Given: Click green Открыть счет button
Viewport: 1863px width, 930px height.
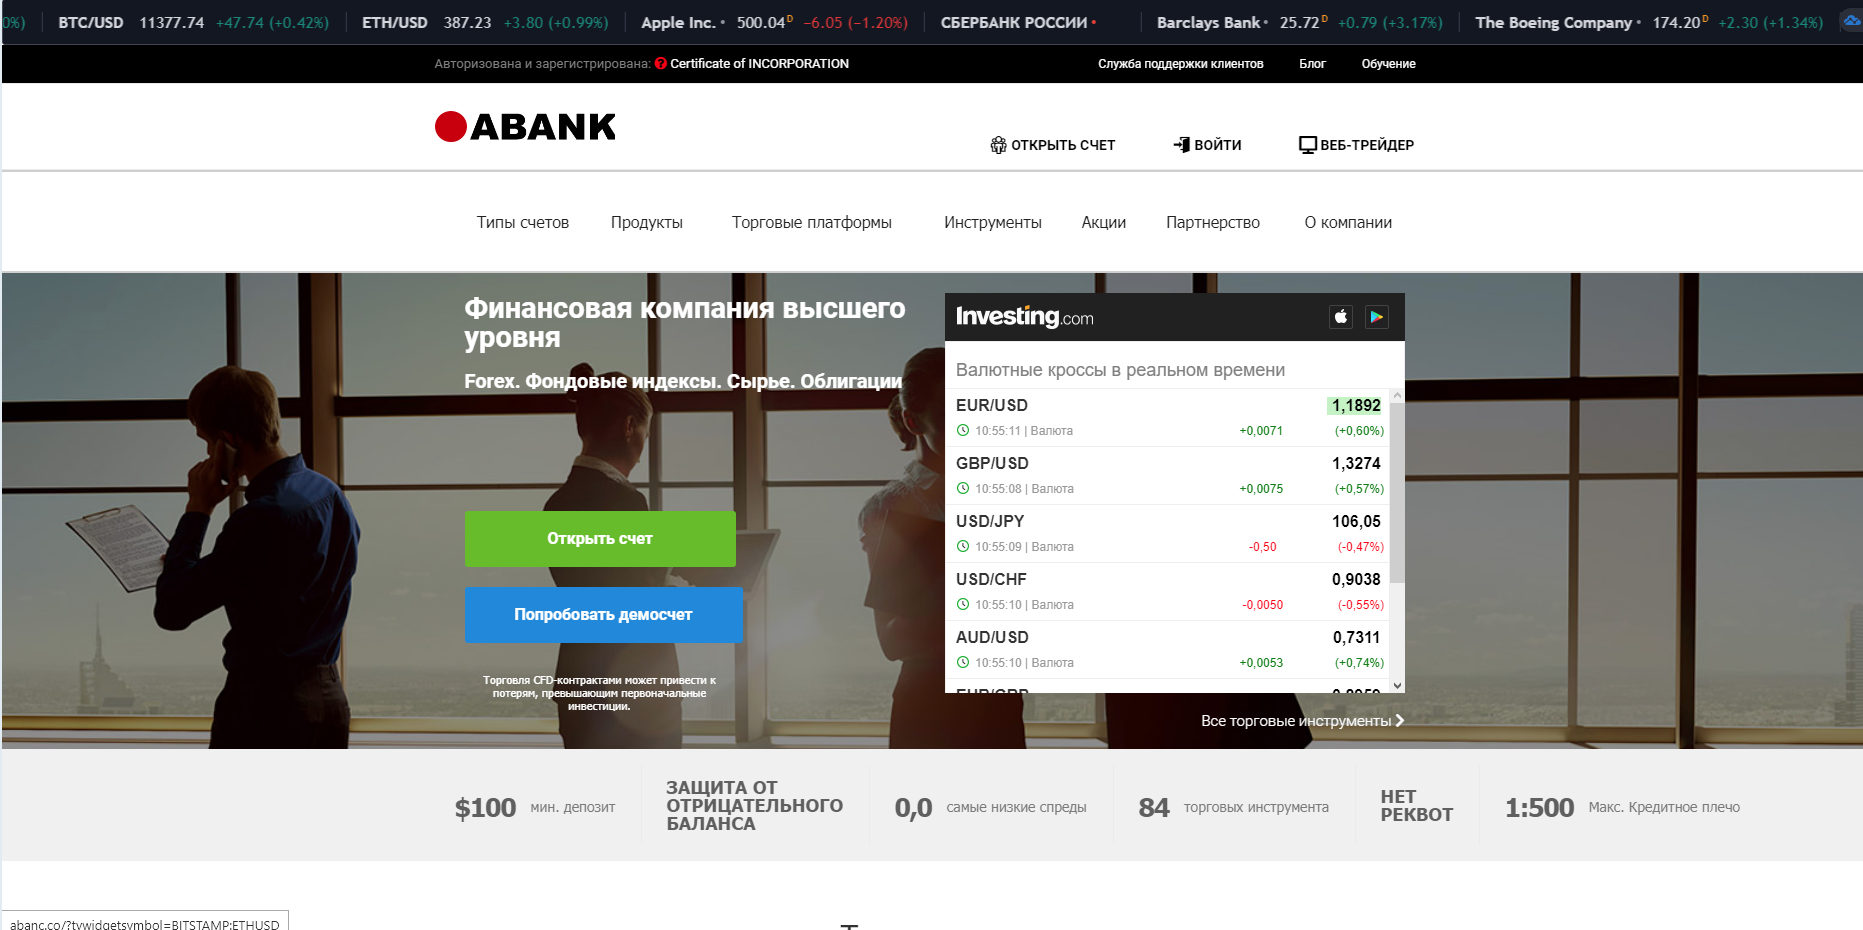Looking at the screenshot, I should tap(600, 539).
